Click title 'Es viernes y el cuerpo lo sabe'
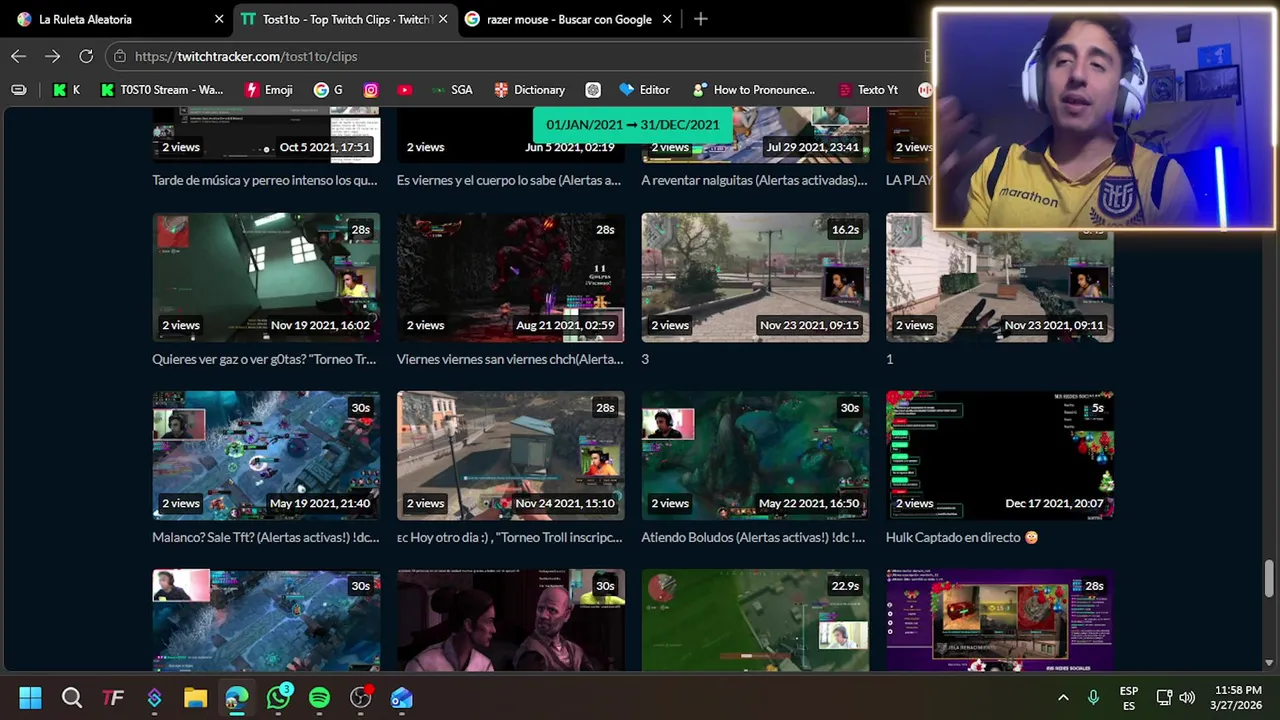1280x720 pixels. pos(509,181)
